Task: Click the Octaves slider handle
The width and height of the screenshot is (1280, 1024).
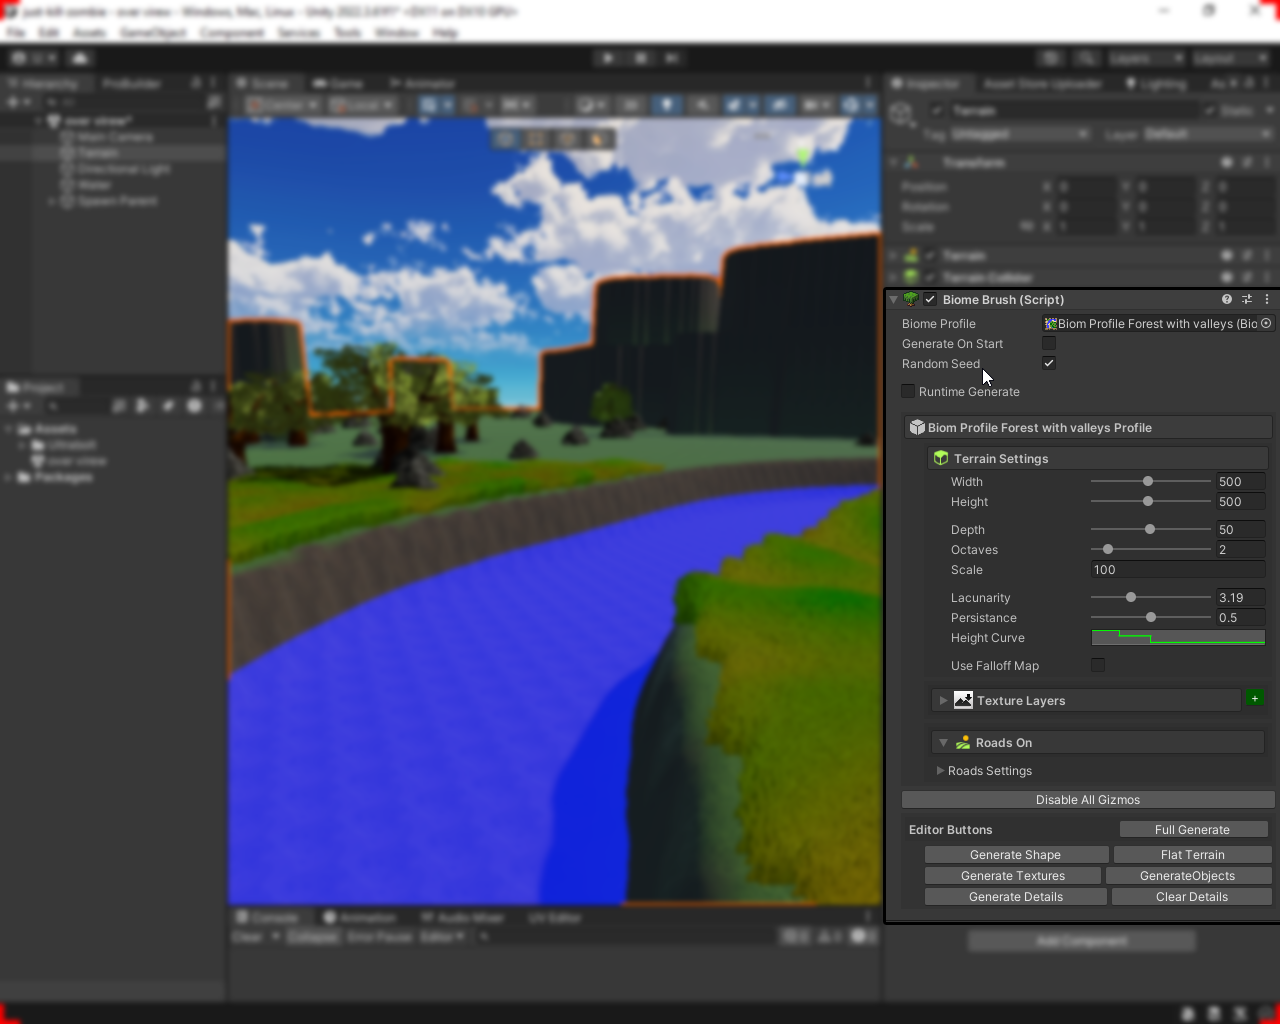Action: coord(1108,549)
